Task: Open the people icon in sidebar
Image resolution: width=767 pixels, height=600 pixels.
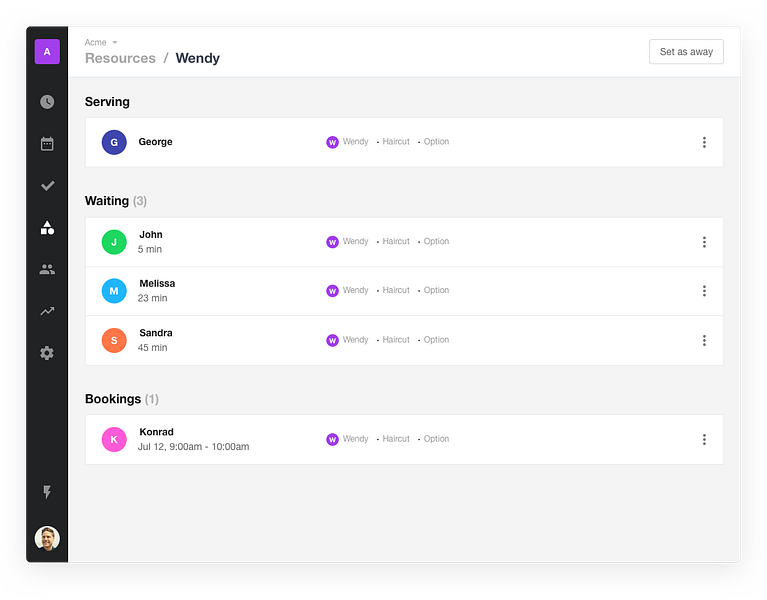Action: click(47, 269)
